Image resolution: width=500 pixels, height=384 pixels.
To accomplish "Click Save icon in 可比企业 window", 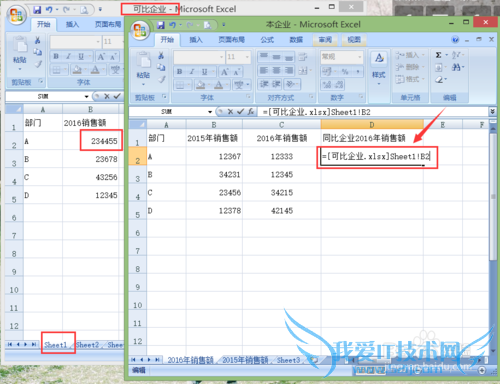I will coord(37,10).
